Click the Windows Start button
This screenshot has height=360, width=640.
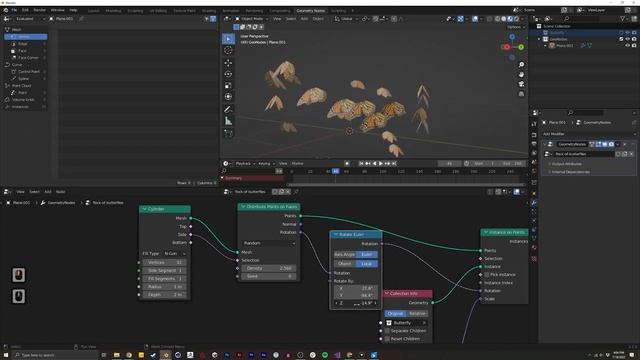(6, 355)
